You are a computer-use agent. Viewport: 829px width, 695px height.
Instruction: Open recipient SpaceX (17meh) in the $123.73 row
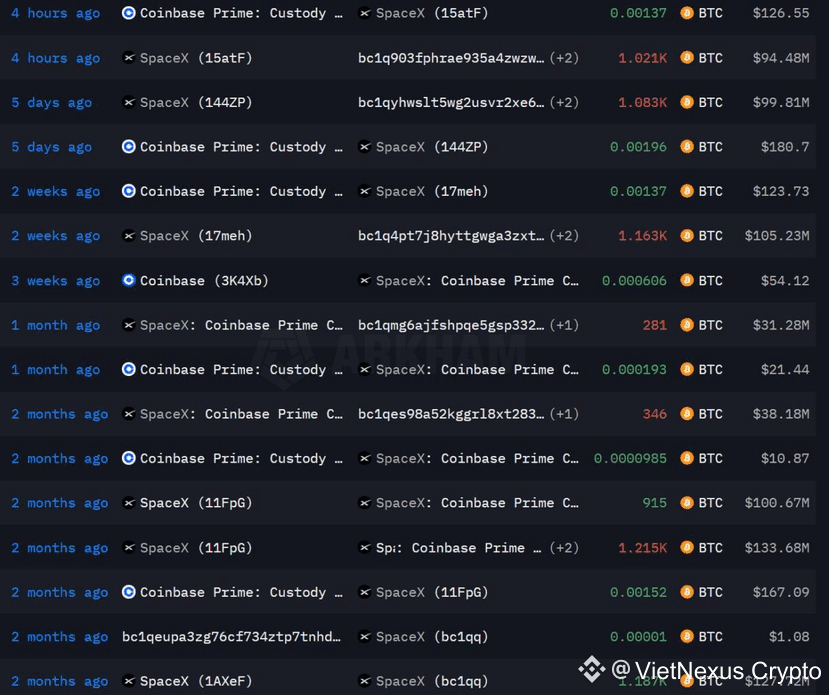[x=432, y=191]
